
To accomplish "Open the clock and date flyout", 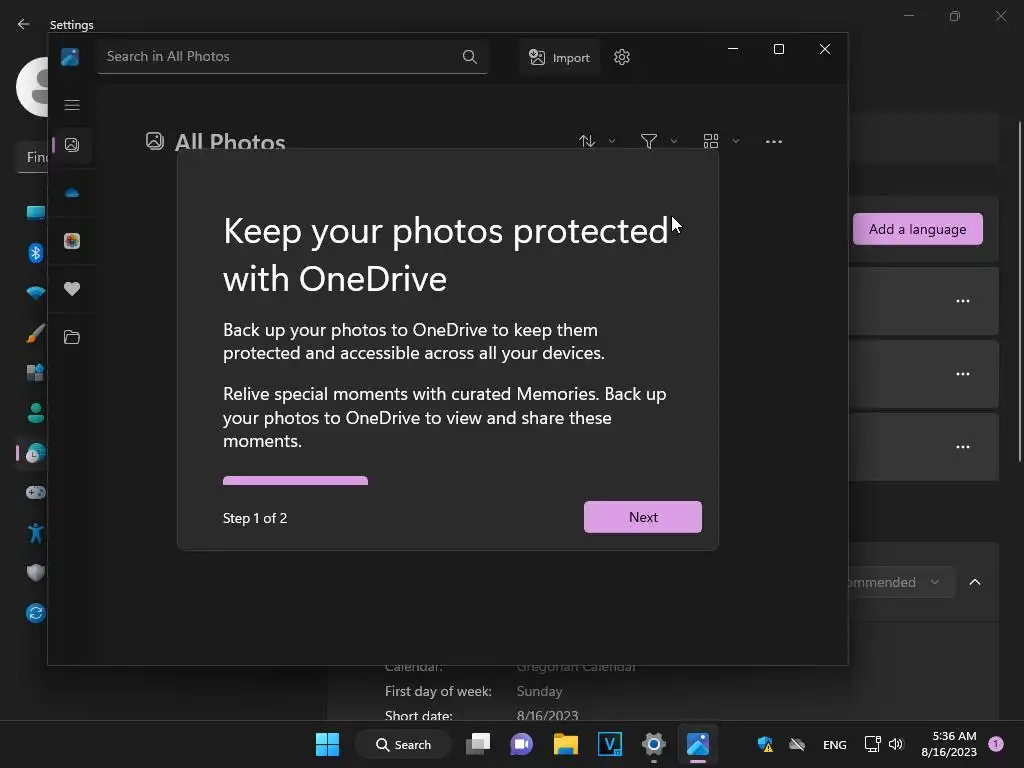I will pos(949,744).
